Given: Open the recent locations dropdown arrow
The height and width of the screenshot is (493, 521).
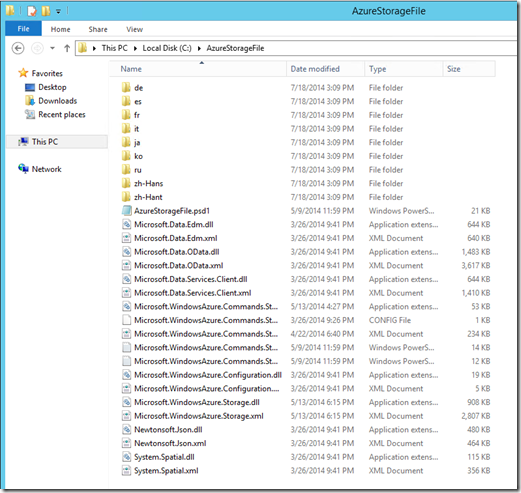Looking at the screenshot, I should (52, 48).
